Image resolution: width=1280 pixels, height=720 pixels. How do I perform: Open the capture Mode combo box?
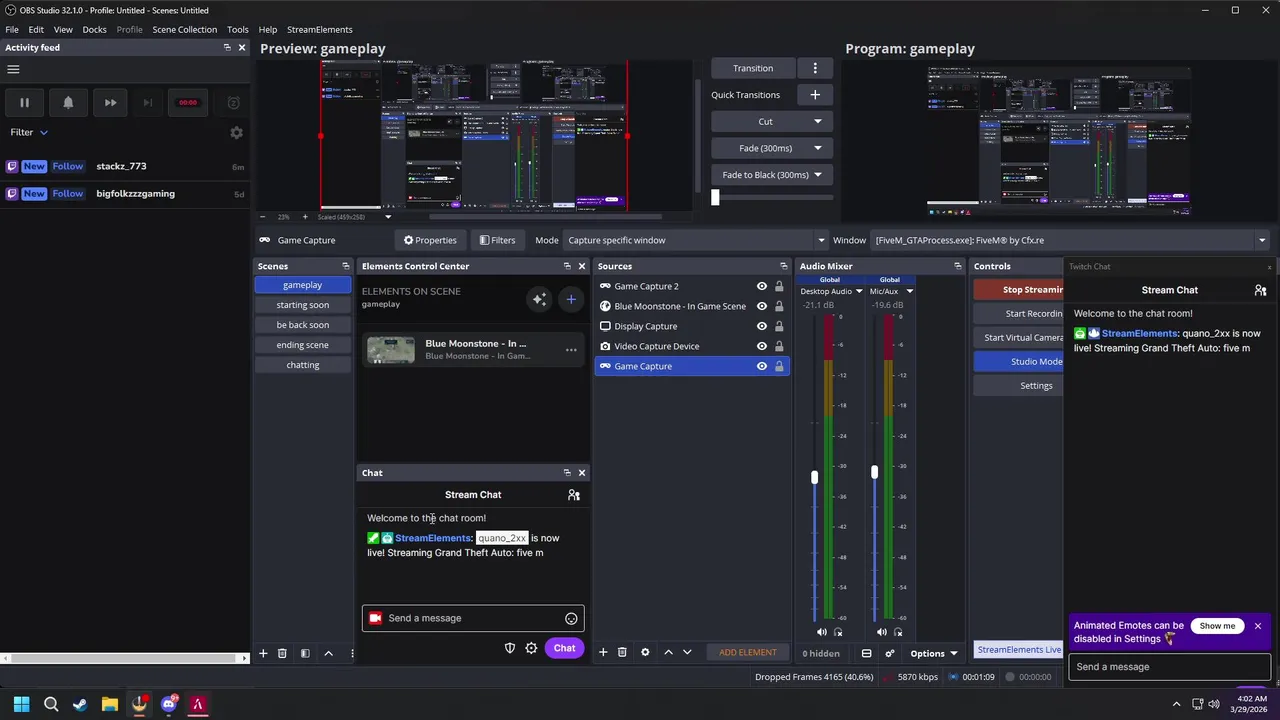click(x=696, y=240)
